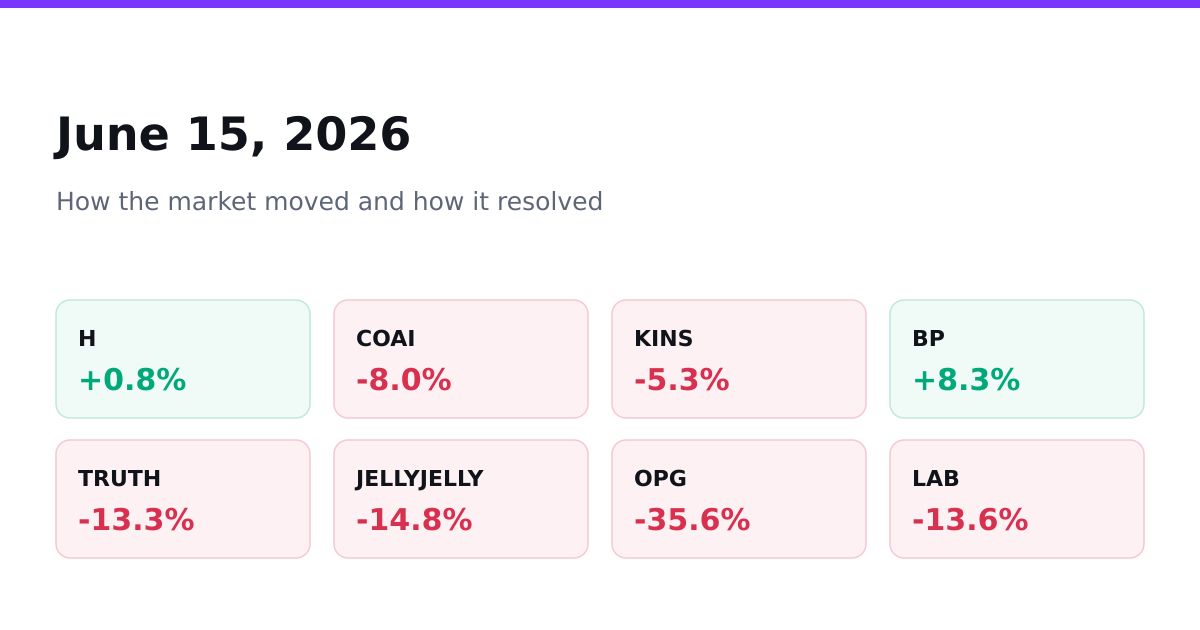Select the -13.6% change value

970,521
